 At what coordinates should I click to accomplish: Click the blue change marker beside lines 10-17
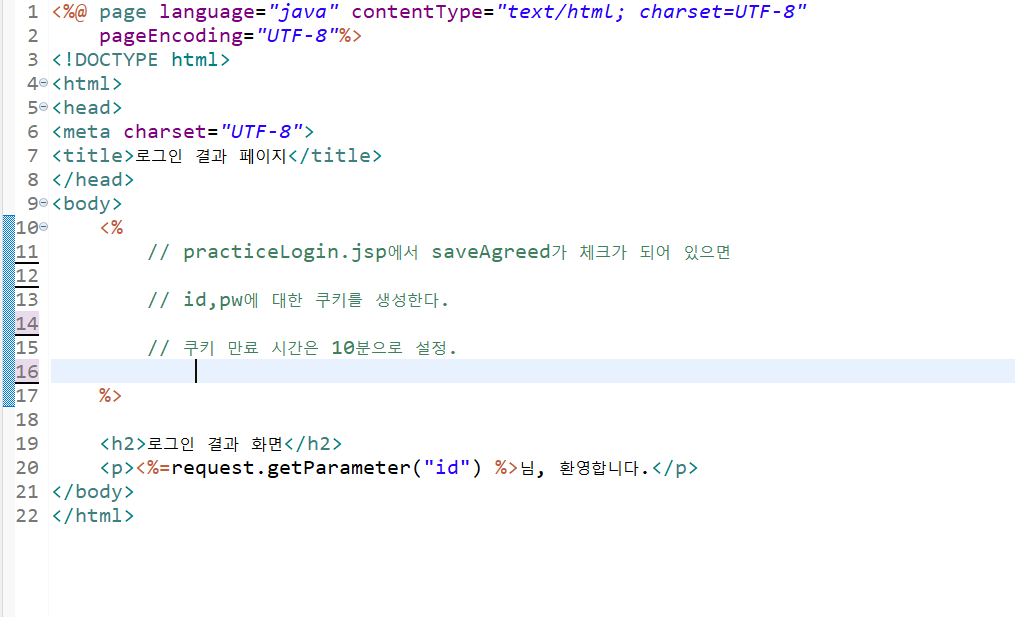coord(8,311)
